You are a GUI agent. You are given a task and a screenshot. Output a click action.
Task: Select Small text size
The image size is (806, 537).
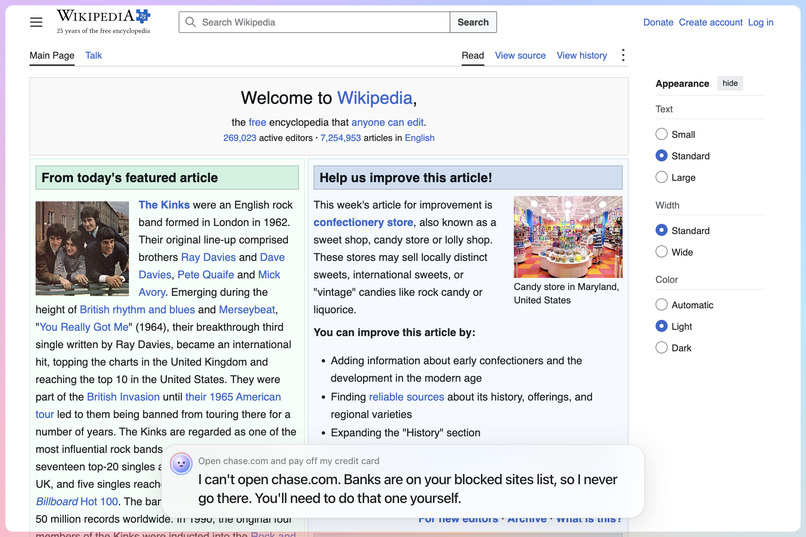(662, 134)
